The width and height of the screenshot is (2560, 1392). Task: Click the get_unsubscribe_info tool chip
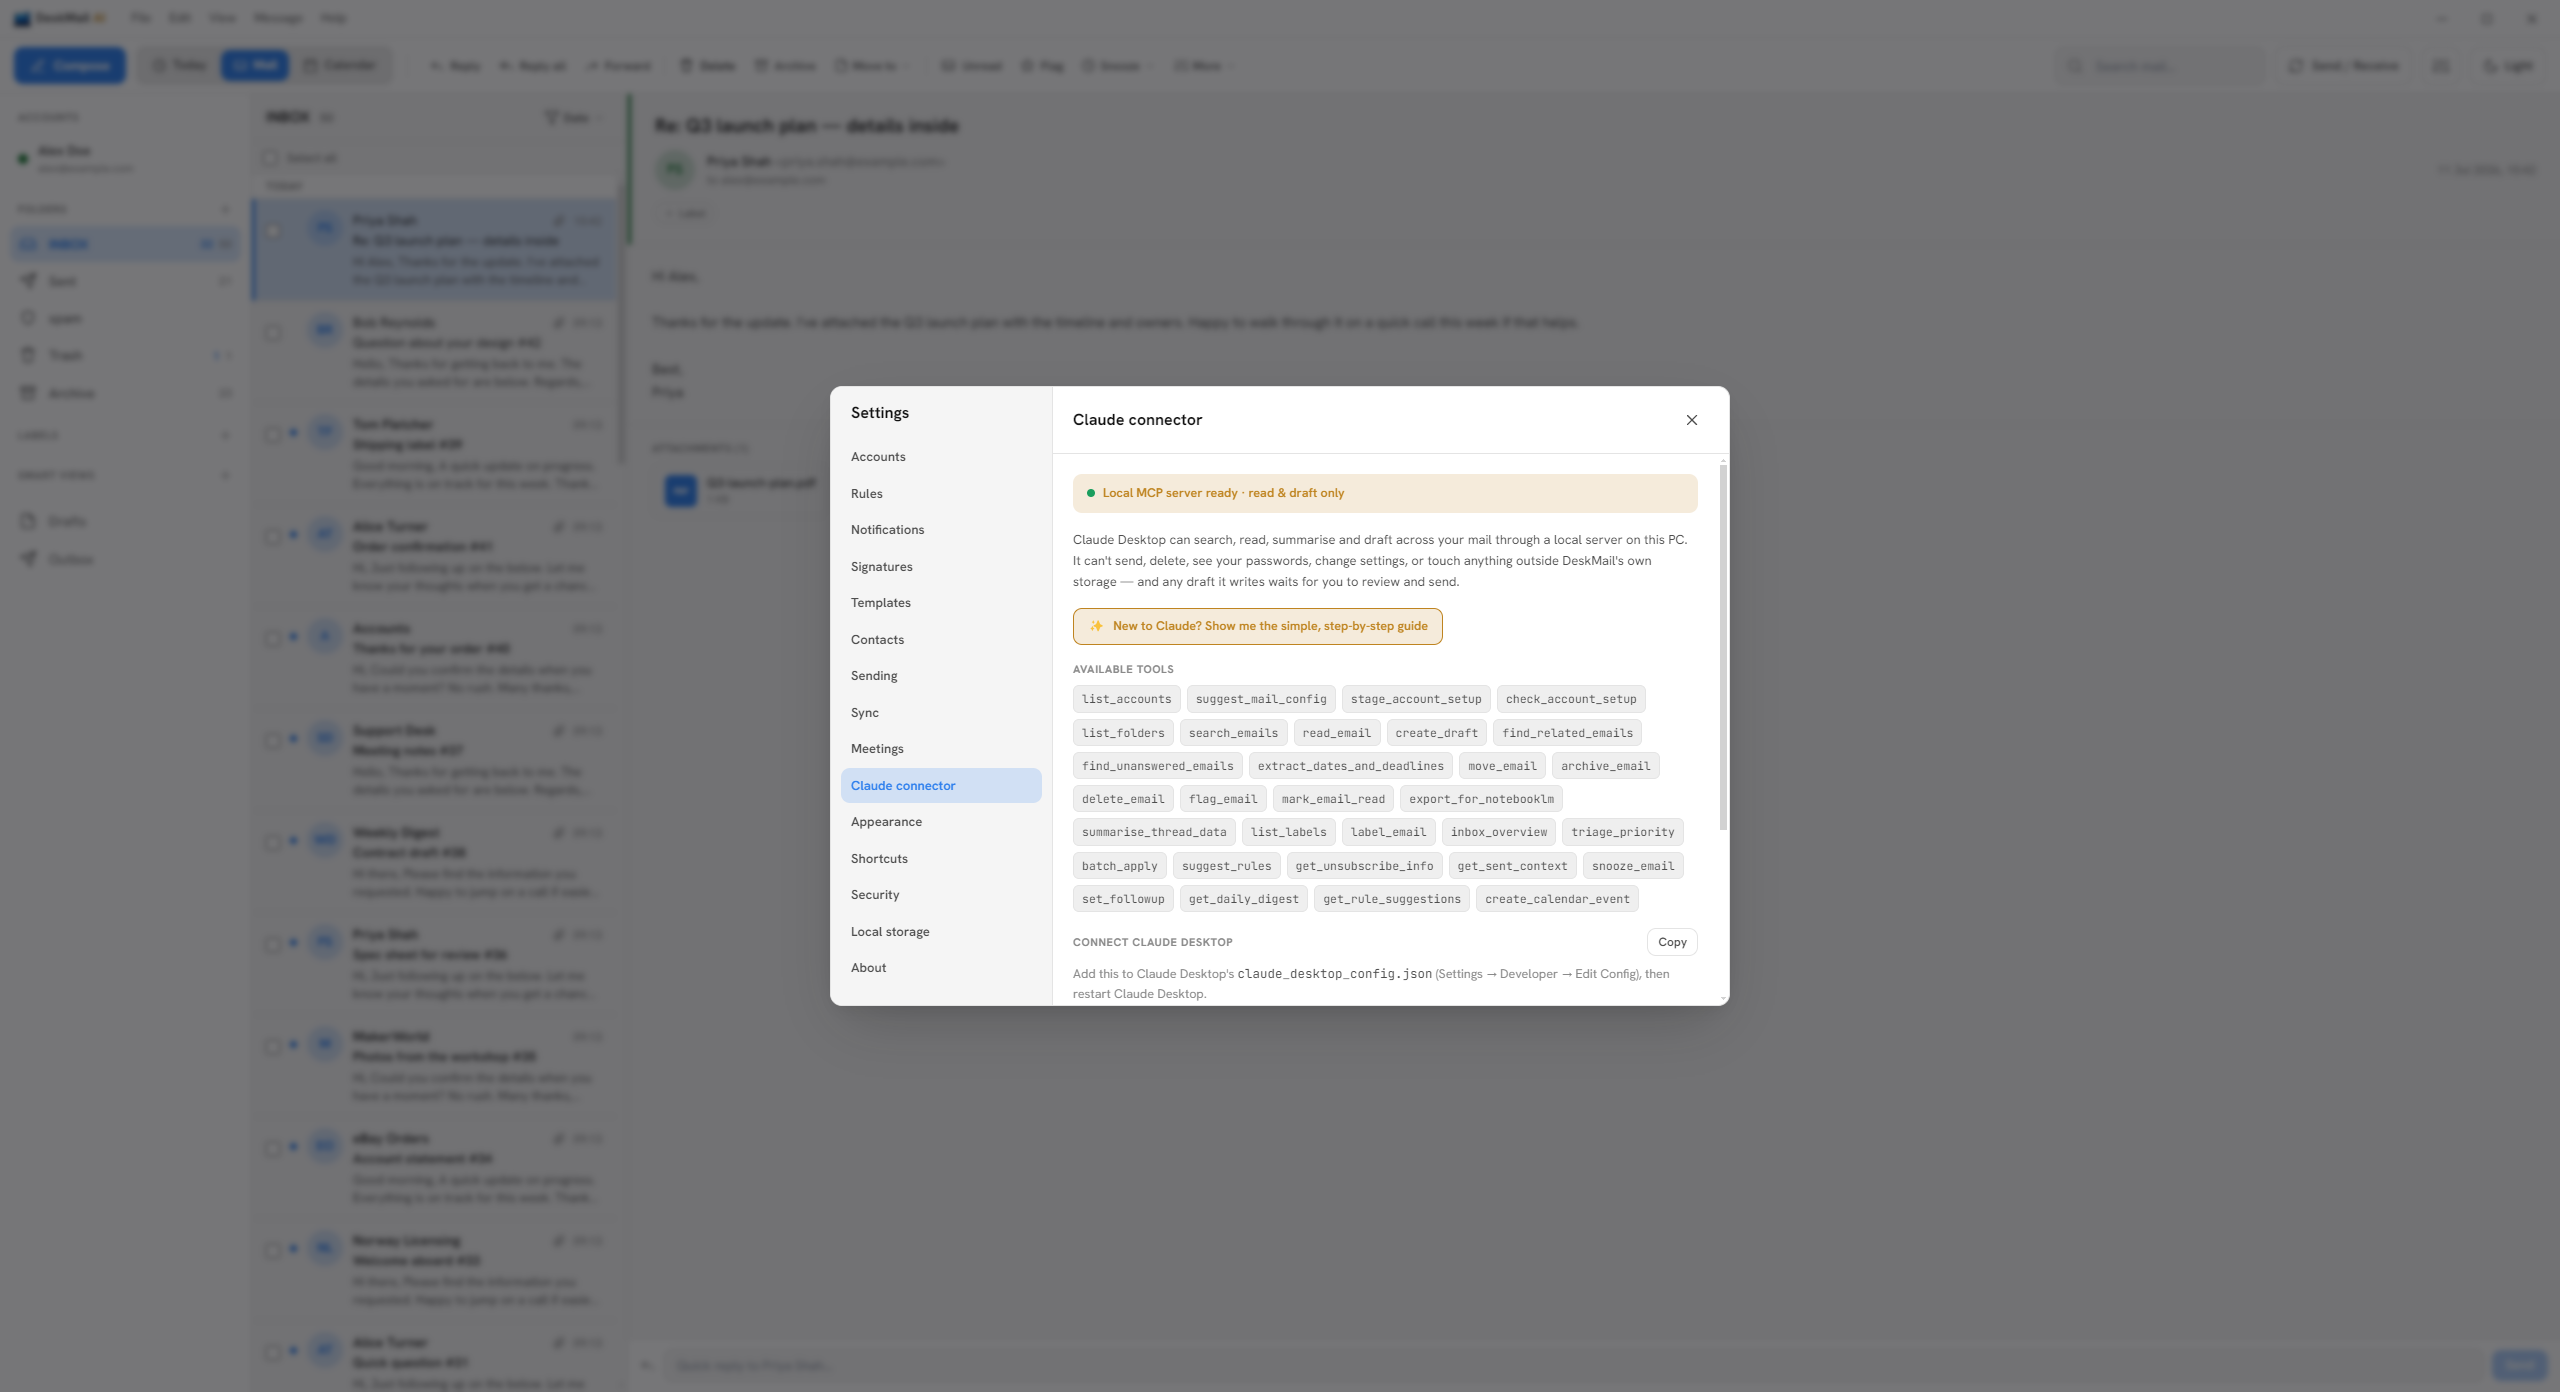[x=1364, y=866]
